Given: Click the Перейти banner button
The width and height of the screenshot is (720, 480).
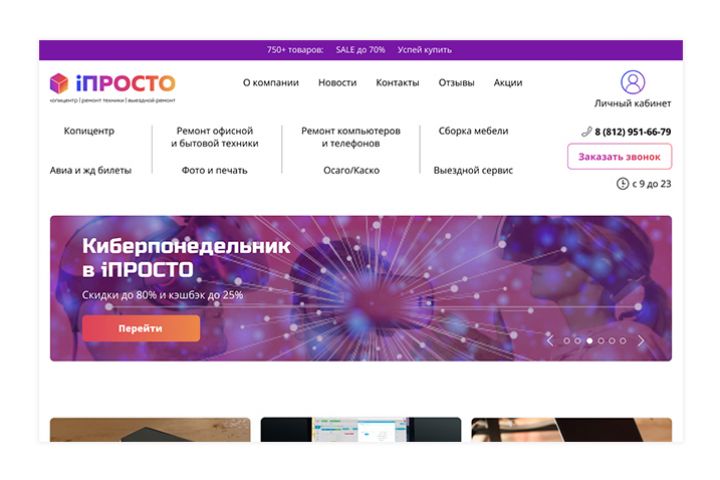Looking at the screenshot, I should click(141, 328).
